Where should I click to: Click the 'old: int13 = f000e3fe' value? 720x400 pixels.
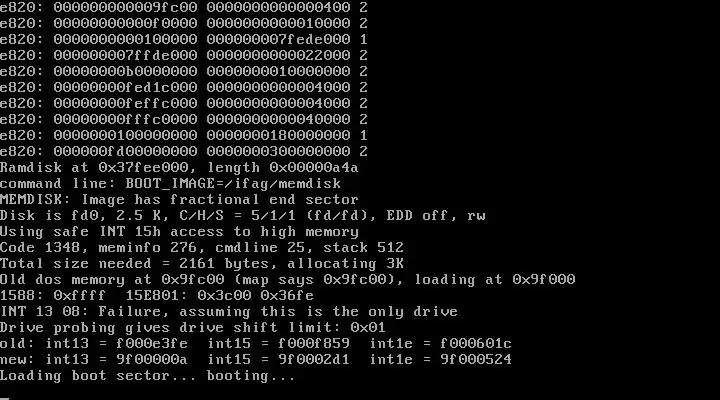[94, 344]
